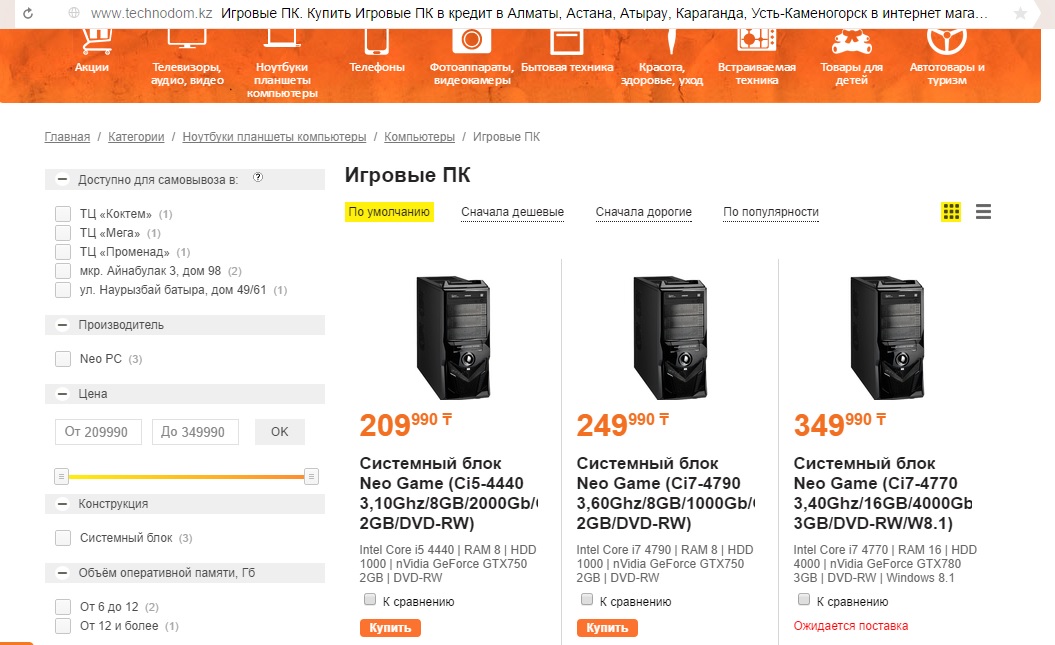Image resolution: width=1055 pixels, height=645 pixels.
Task: Click the minimum price input field
Action: click(98, 432)
